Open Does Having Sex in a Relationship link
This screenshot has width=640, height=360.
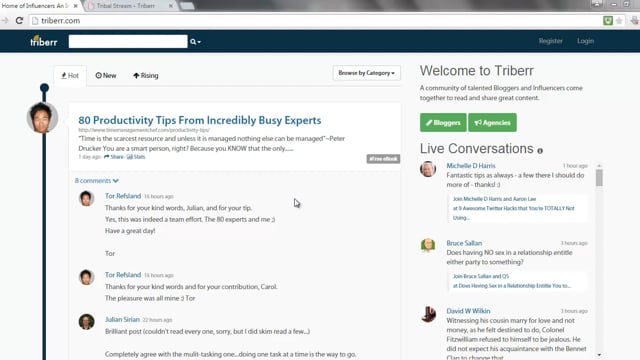(512, 286)
